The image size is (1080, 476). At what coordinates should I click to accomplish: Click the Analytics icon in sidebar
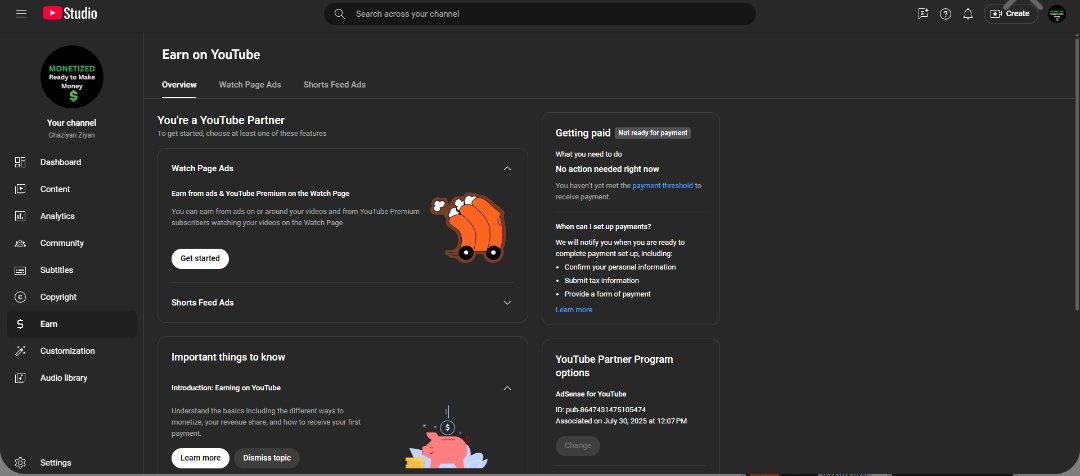20,216
